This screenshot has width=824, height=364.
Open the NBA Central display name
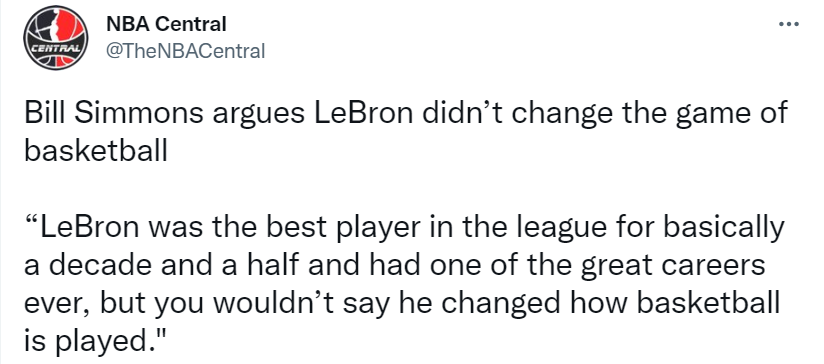coord(166,24)
